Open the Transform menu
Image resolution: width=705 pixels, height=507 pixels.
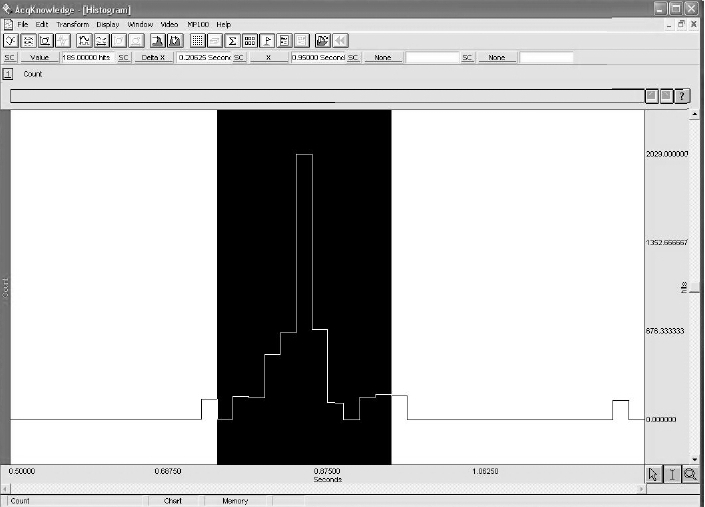[x=73, y=24]
